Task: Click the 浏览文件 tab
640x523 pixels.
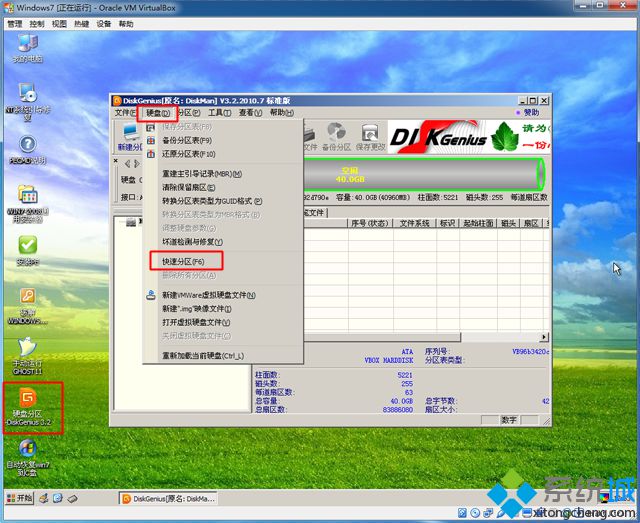Action: coord(315,213)
